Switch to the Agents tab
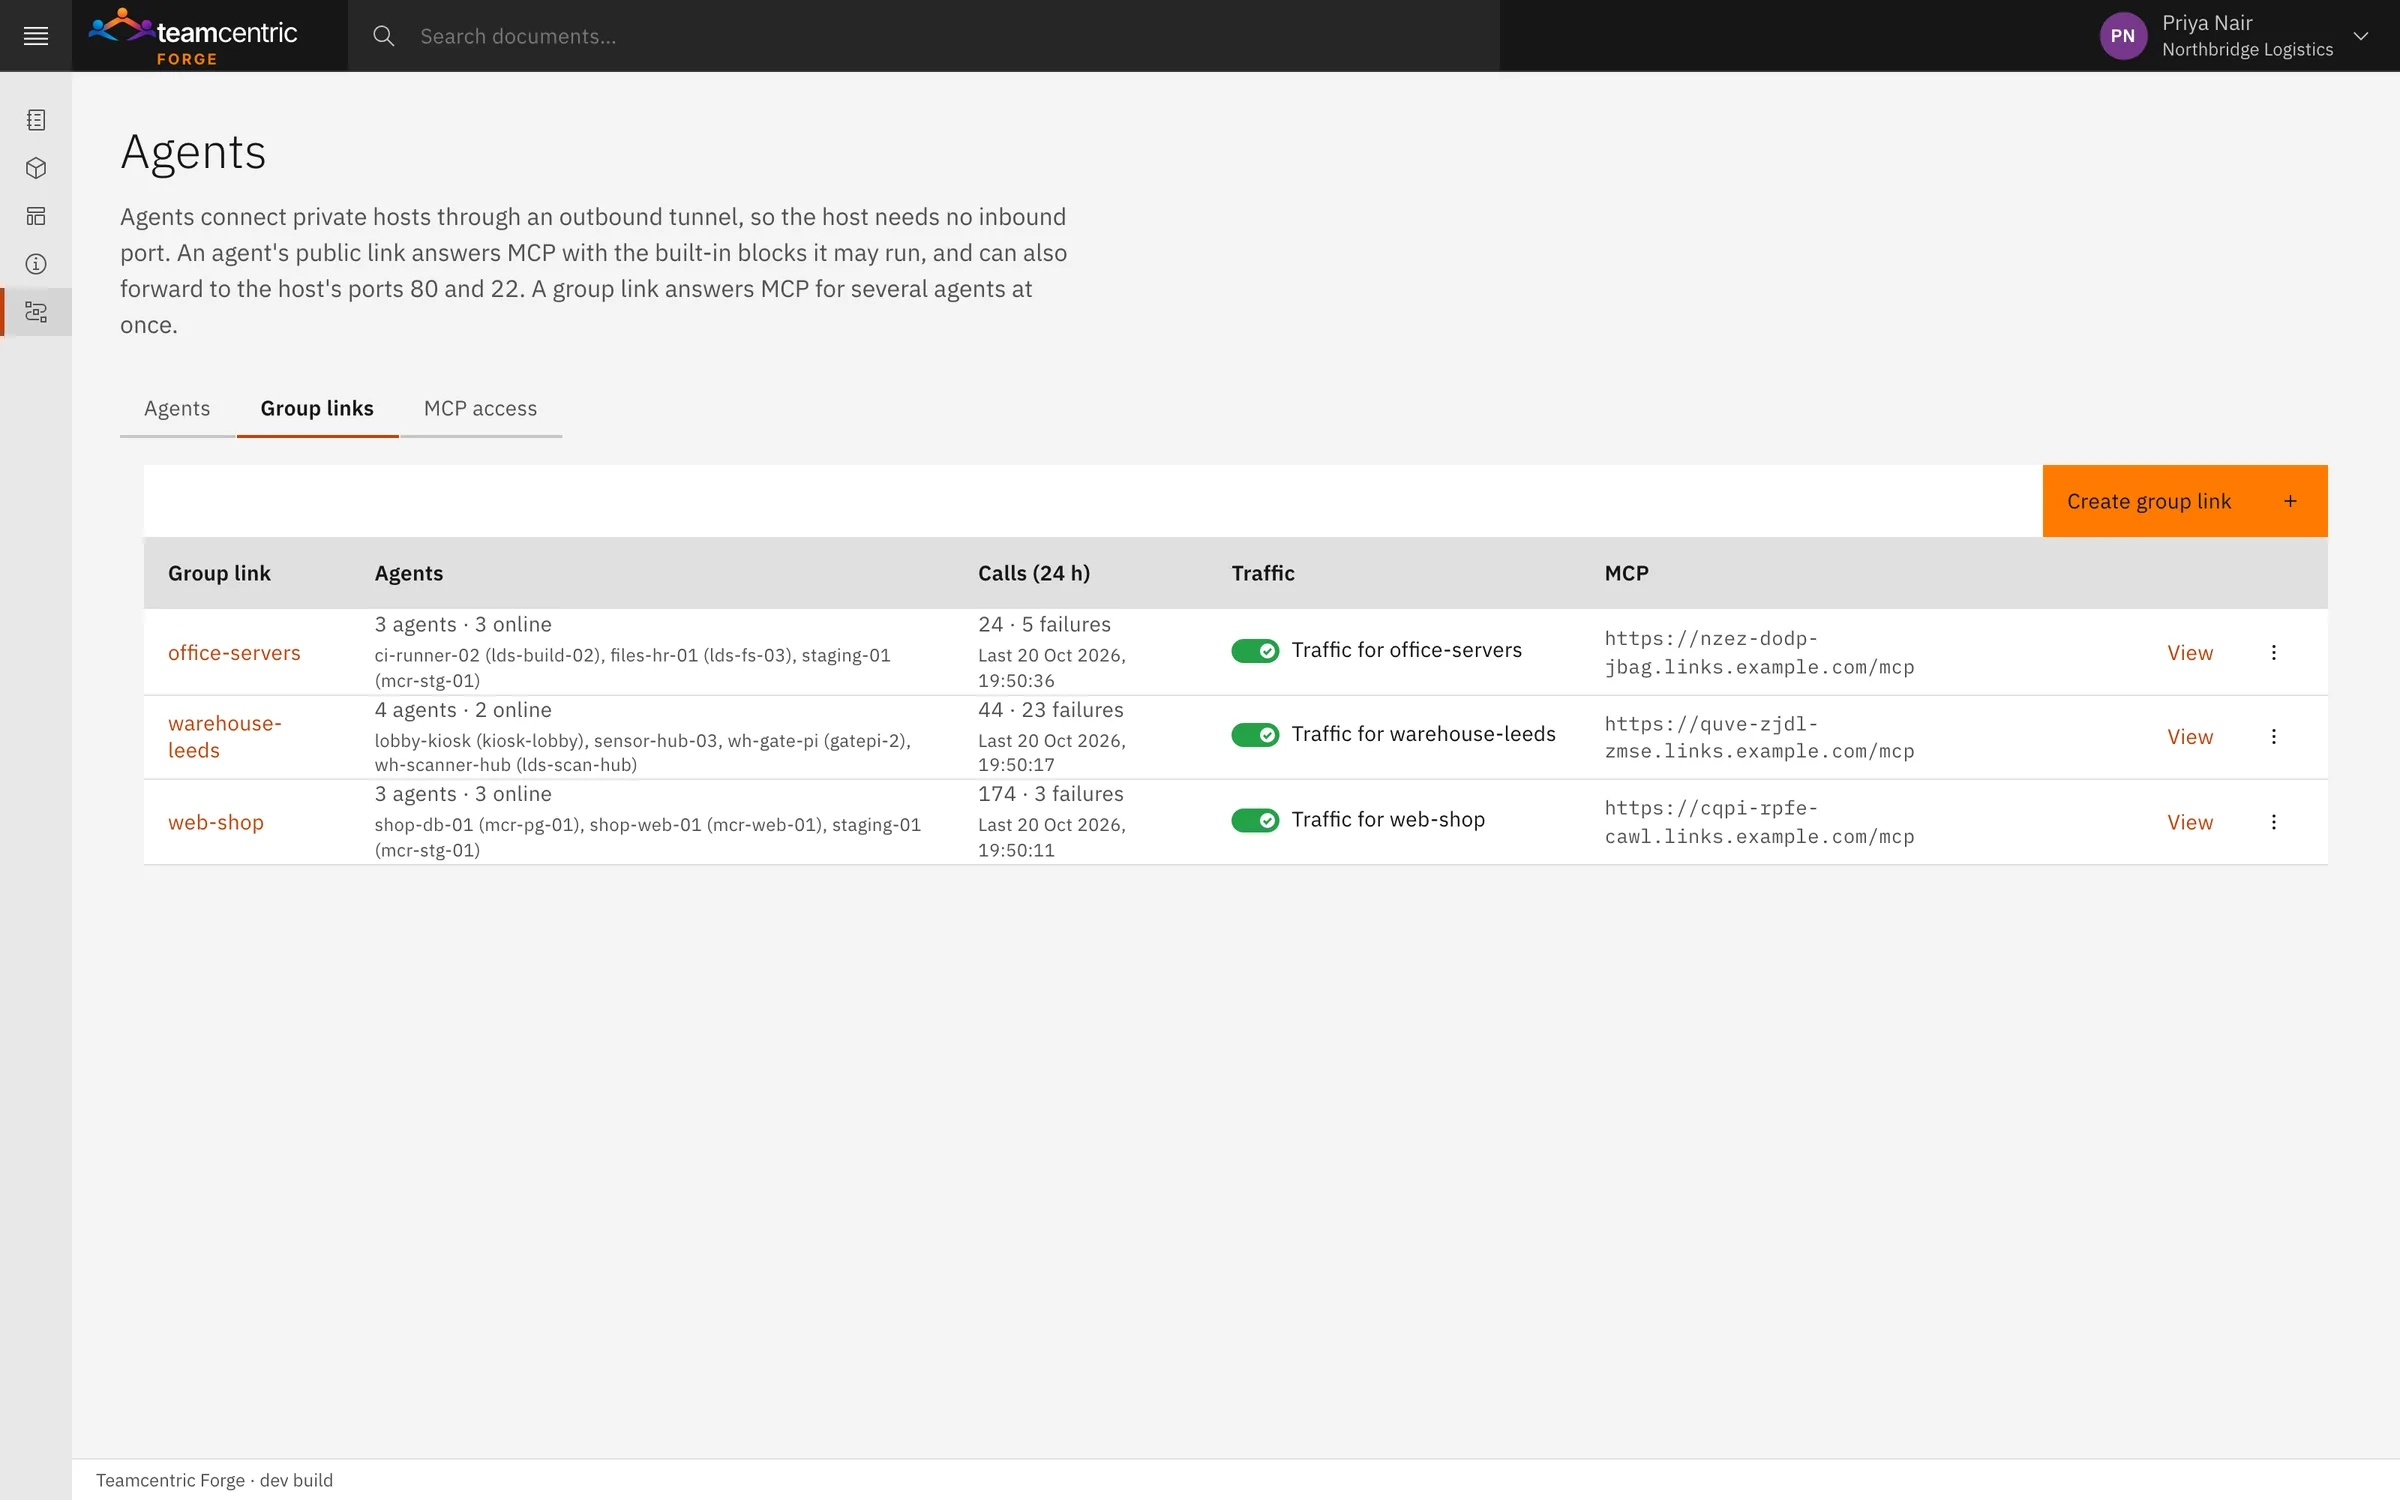Image resolution: width=2400 pixels, height=1500 pixels. pyautogui.click(x=177, y=408)
